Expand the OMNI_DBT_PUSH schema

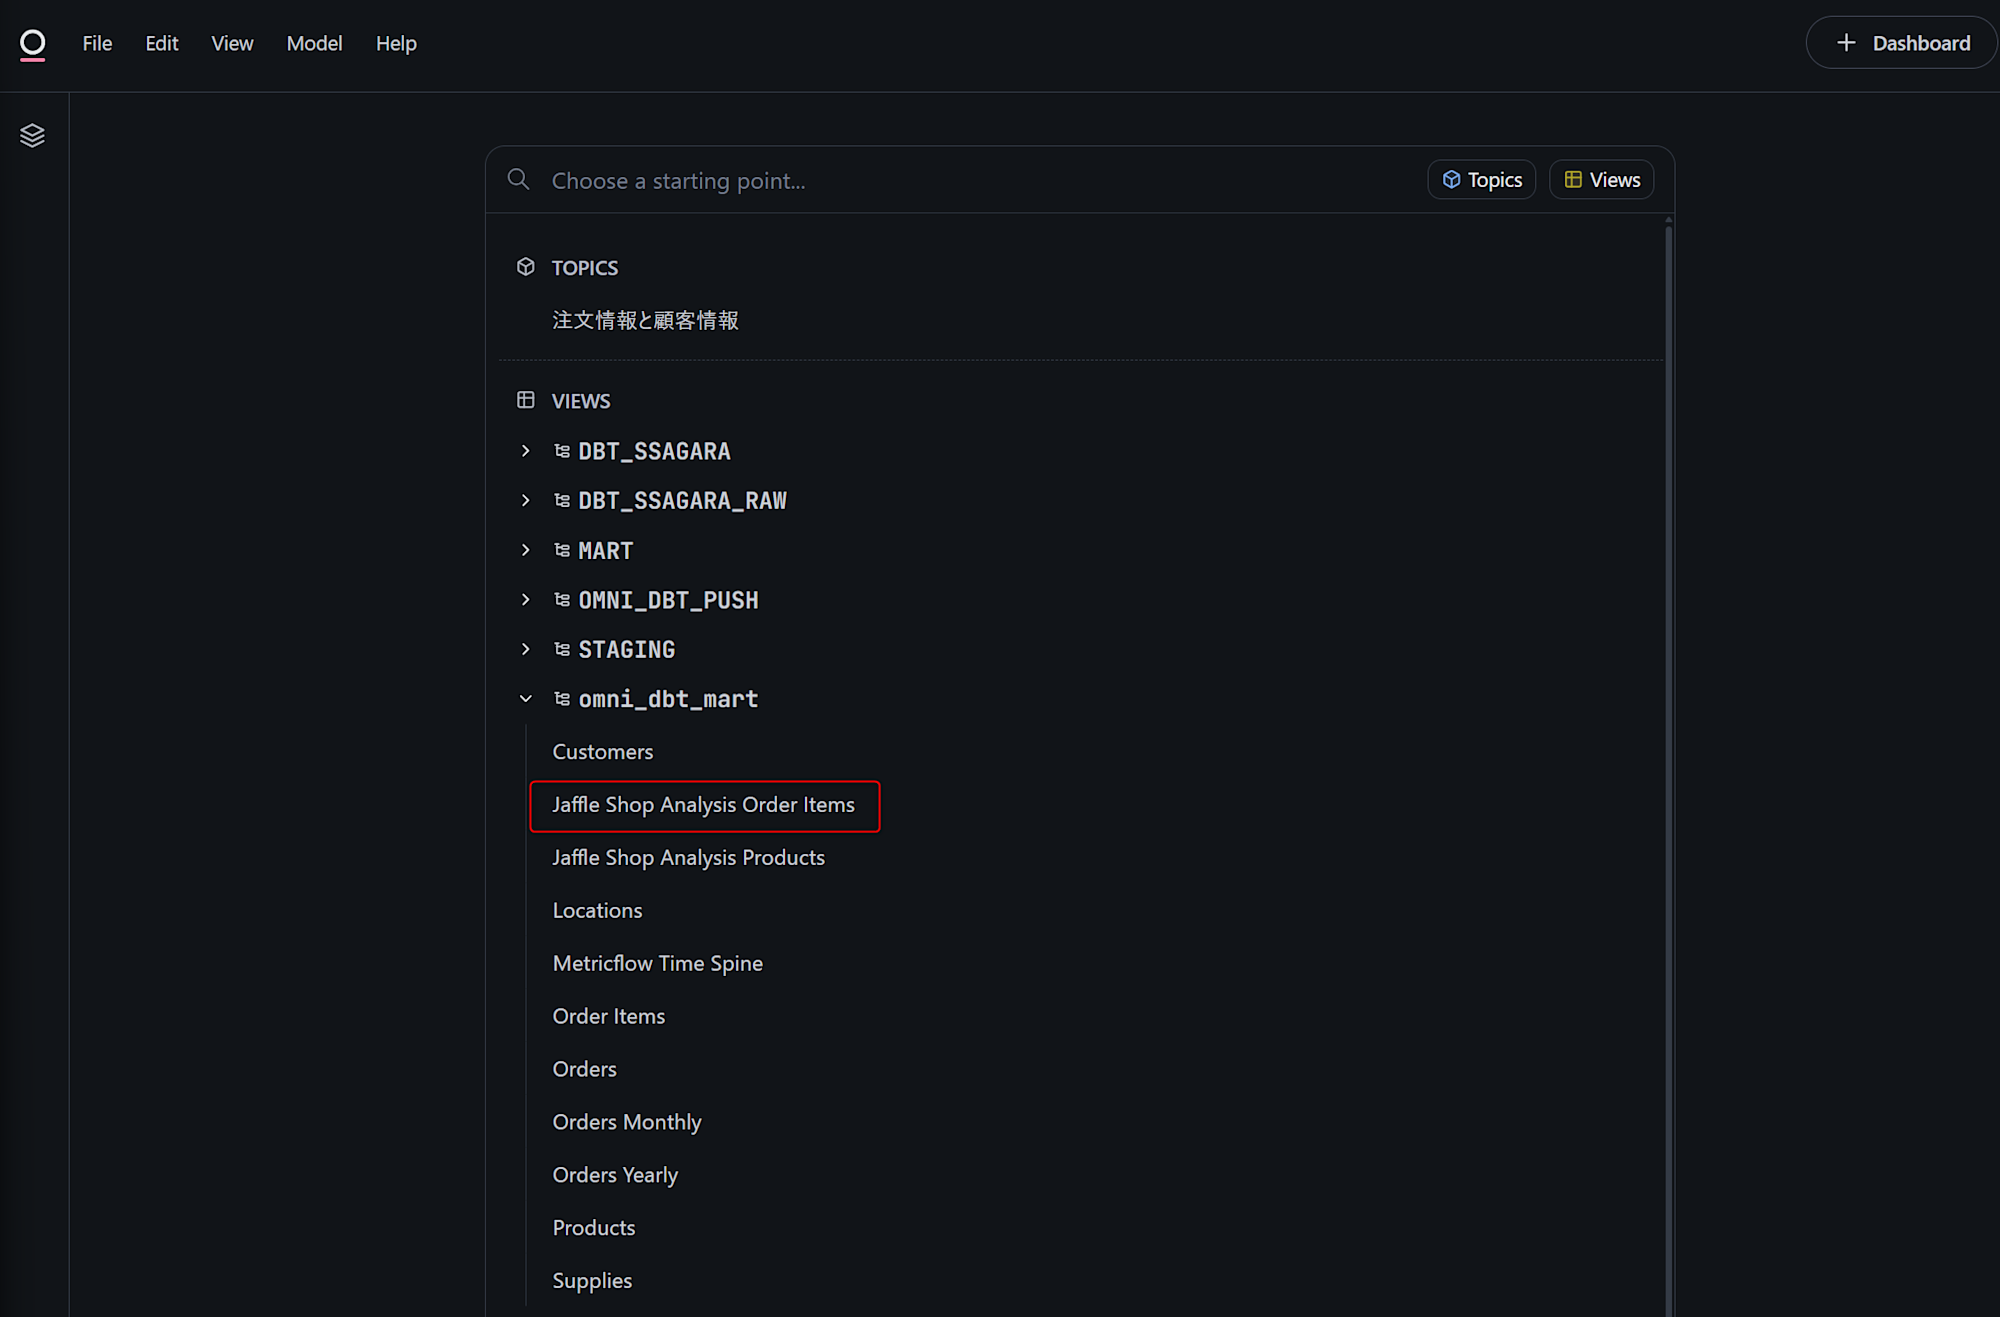526,600
